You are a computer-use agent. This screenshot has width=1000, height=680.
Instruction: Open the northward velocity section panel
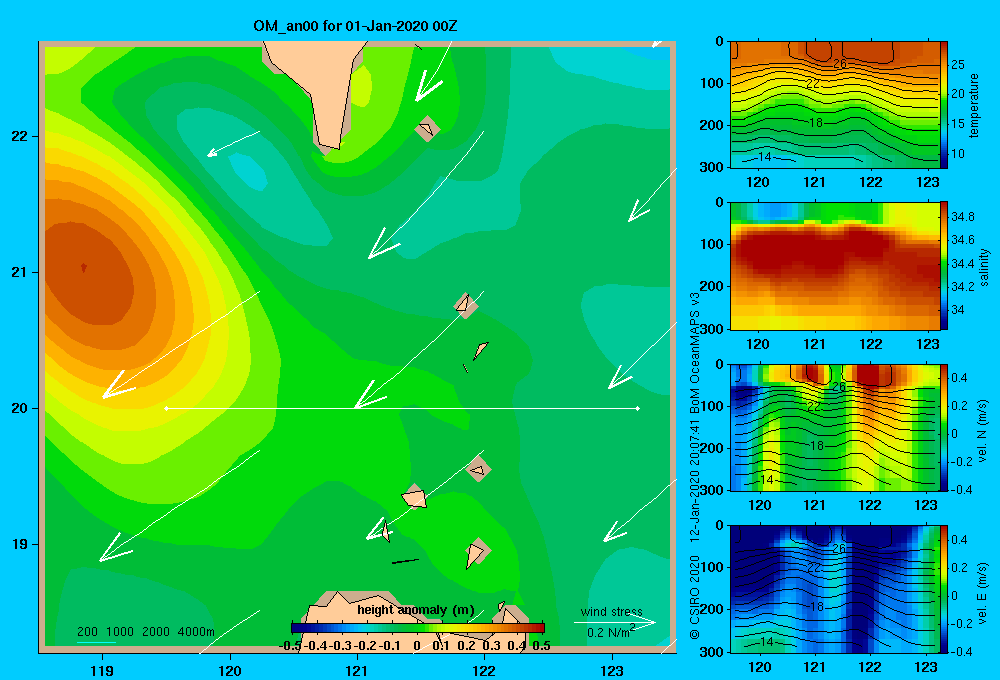[835, 428]
